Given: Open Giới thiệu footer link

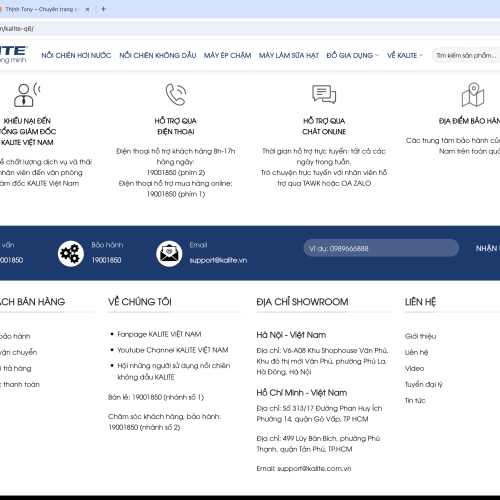Looking at the screenshot, I should 420,336.
